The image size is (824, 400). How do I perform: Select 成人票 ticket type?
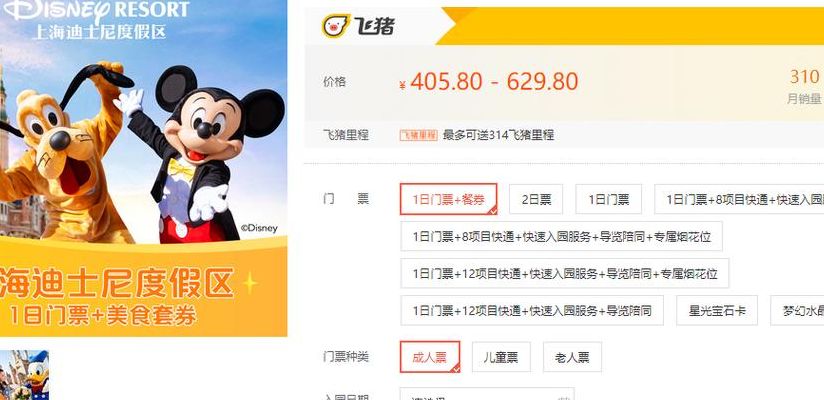pos(430,357)
